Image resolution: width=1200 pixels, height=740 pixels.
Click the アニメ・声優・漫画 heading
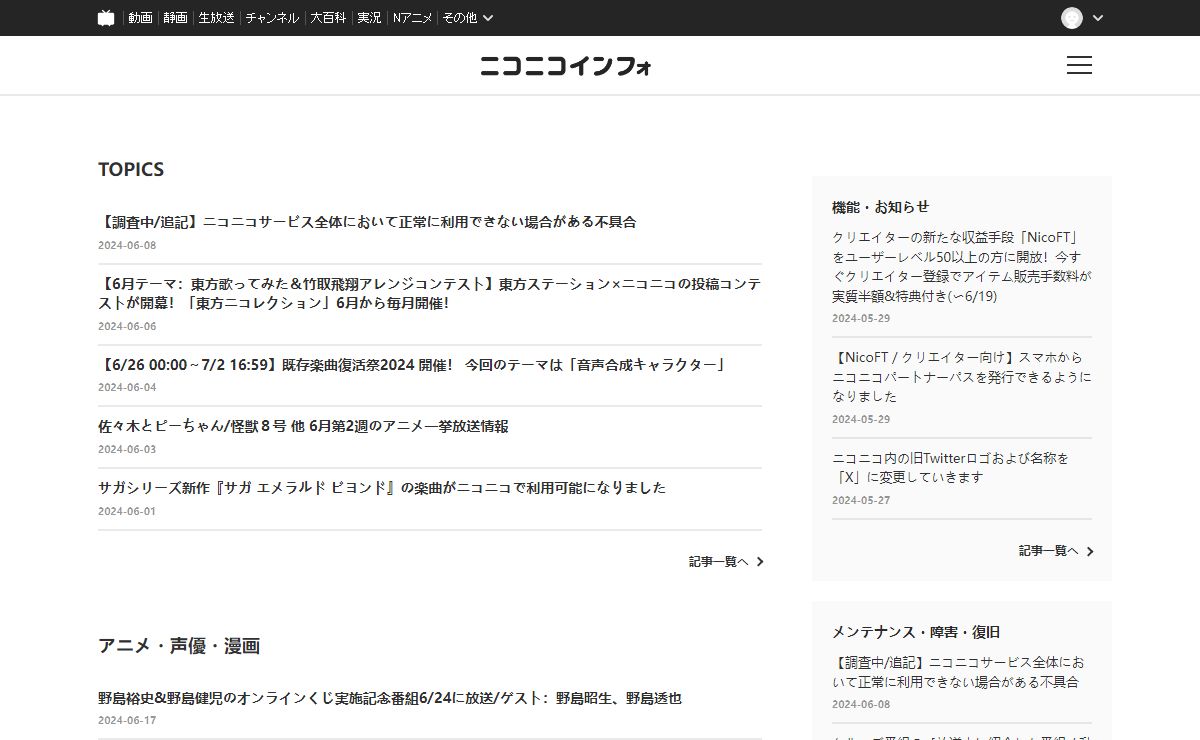coord(179,646)
